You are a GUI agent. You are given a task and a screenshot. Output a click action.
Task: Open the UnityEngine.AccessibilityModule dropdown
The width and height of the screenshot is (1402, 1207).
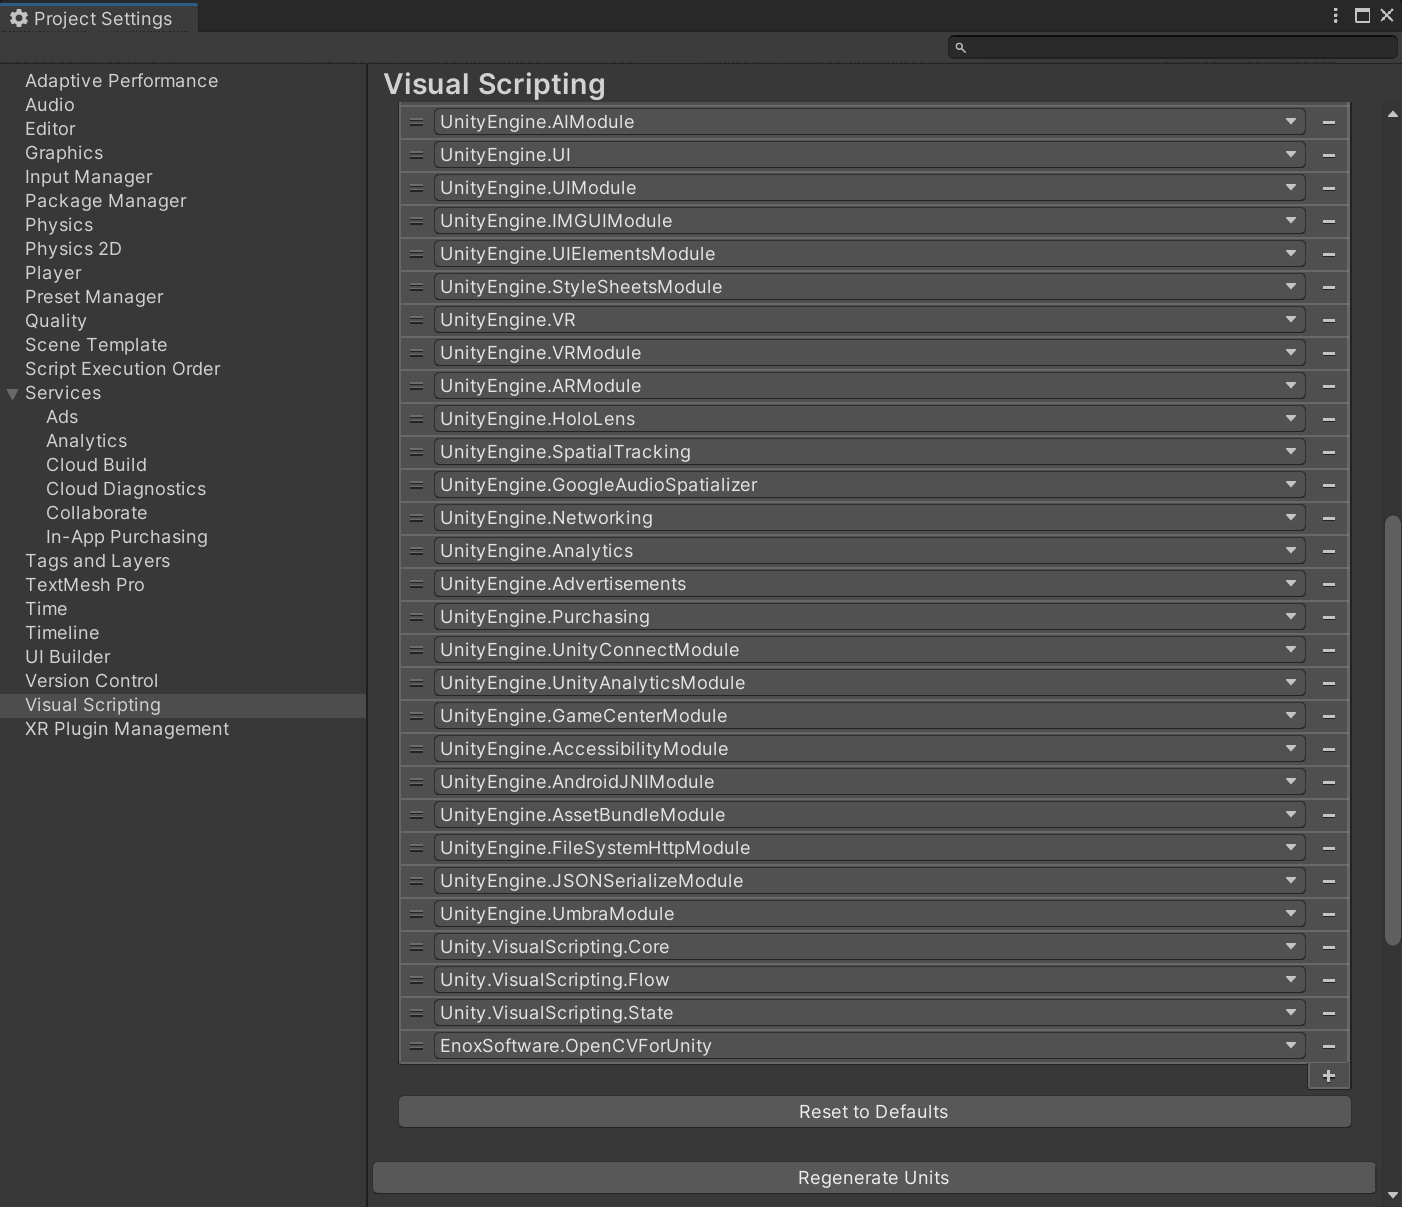point(869,749)
